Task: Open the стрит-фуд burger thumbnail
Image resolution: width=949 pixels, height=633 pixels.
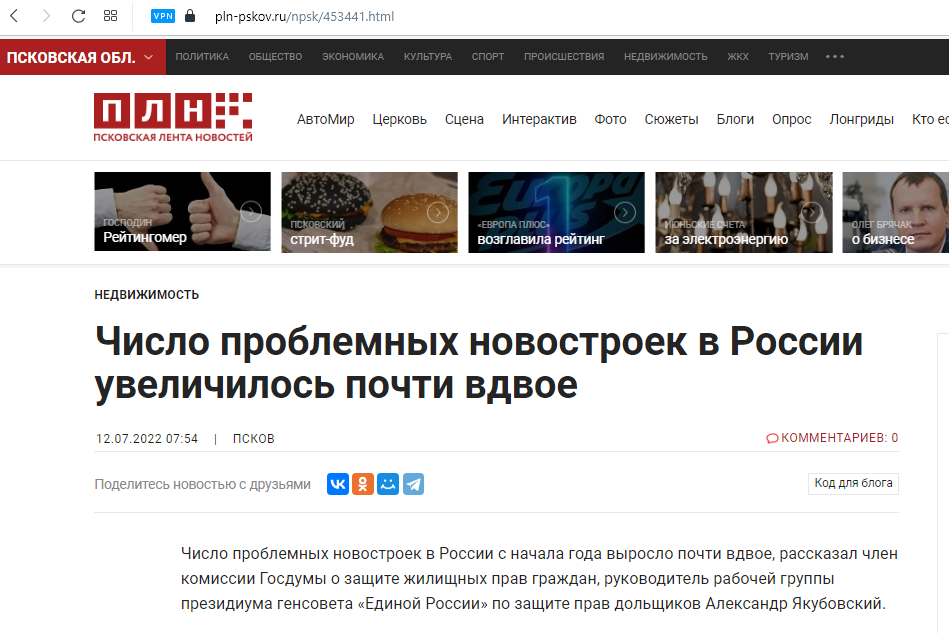Action: 369,212
